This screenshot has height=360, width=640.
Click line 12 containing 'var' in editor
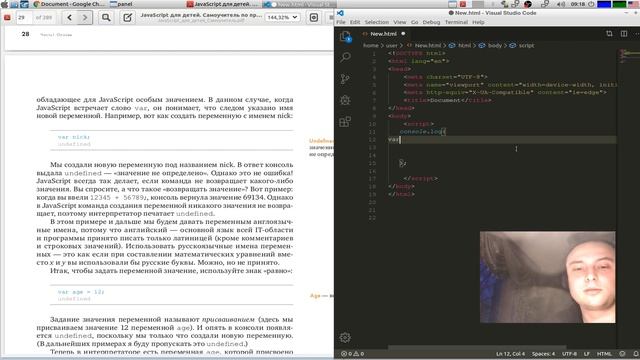click(502, 140)
